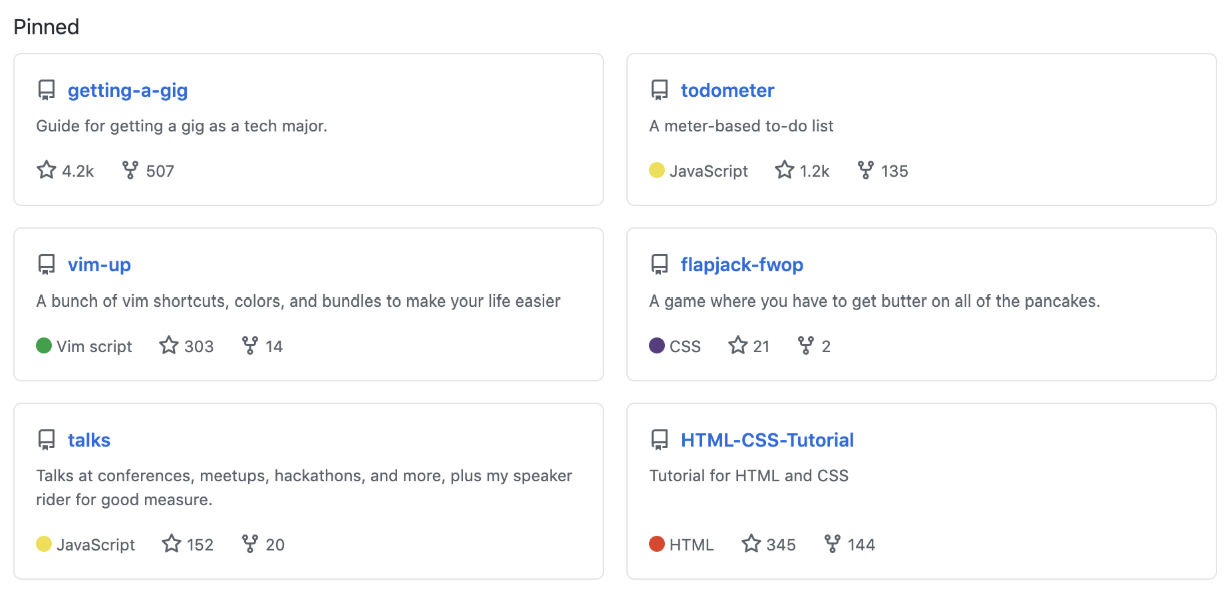Open the getting-a-gig repository link
Viewport: 1230px width, 594px height.
tap(127, 90)
